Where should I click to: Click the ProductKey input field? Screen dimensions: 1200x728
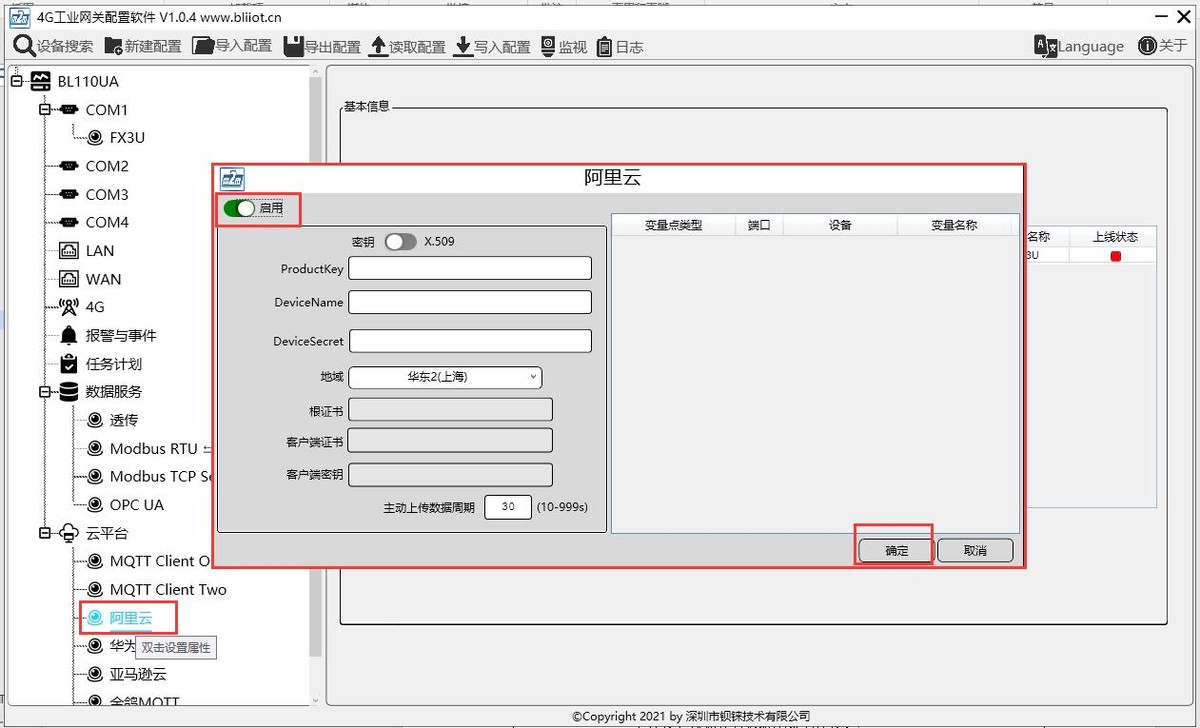coord(470,268)
